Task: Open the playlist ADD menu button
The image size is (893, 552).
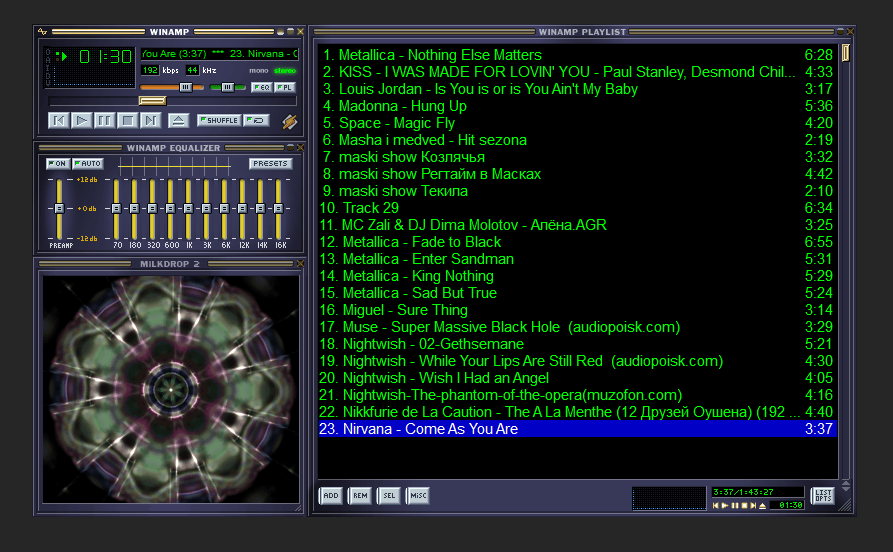Action: (331, 496)
